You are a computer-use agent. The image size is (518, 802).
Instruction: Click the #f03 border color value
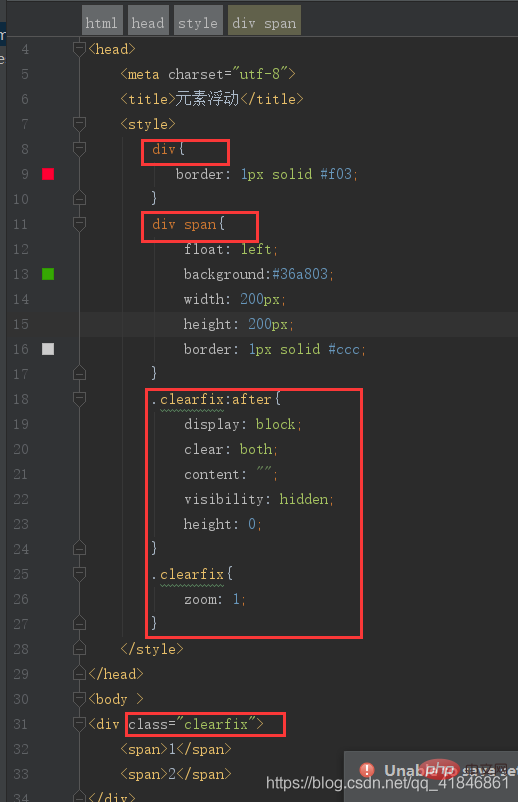tap(336, 174)
